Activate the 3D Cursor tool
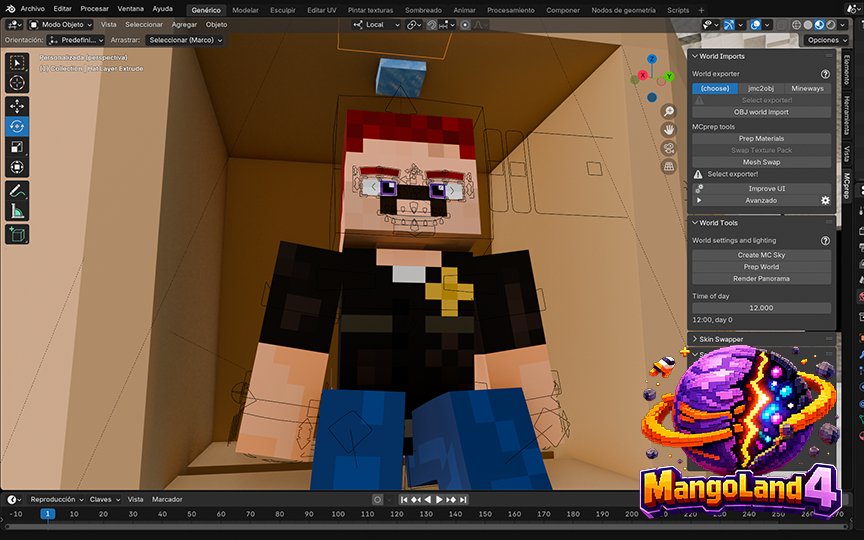This screenshot has height=540, width=864. tap(17, 83)
